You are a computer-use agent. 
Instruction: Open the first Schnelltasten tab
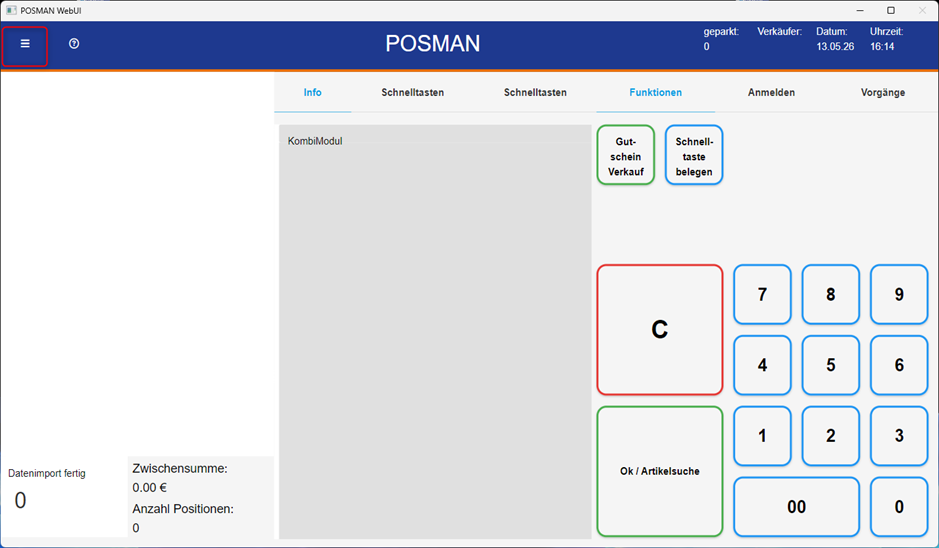pos(413,92)
